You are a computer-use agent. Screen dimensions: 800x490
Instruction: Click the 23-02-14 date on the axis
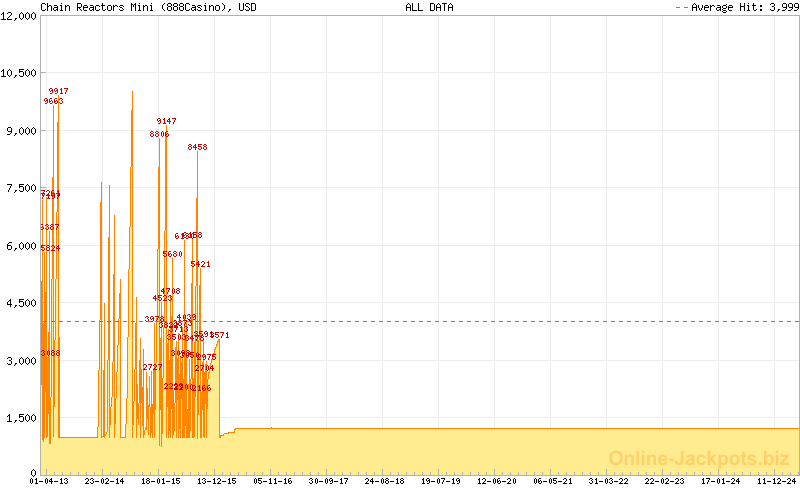pyautogui.click(x=104, y=481)
